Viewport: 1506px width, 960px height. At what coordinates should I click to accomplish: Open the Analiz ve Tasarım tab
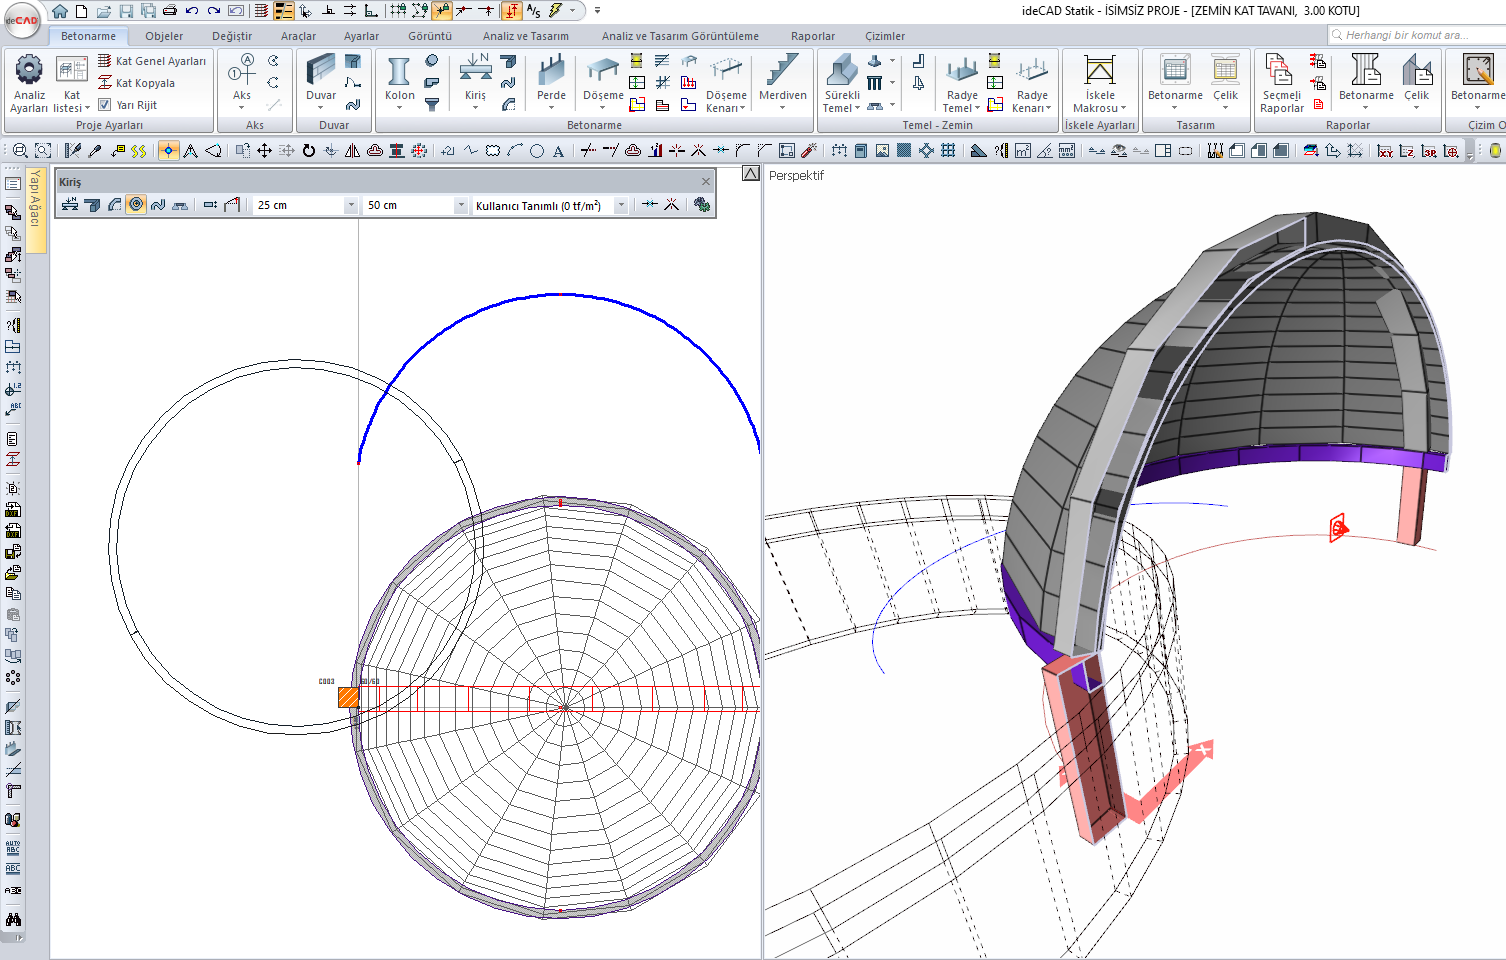coord(526,36)
